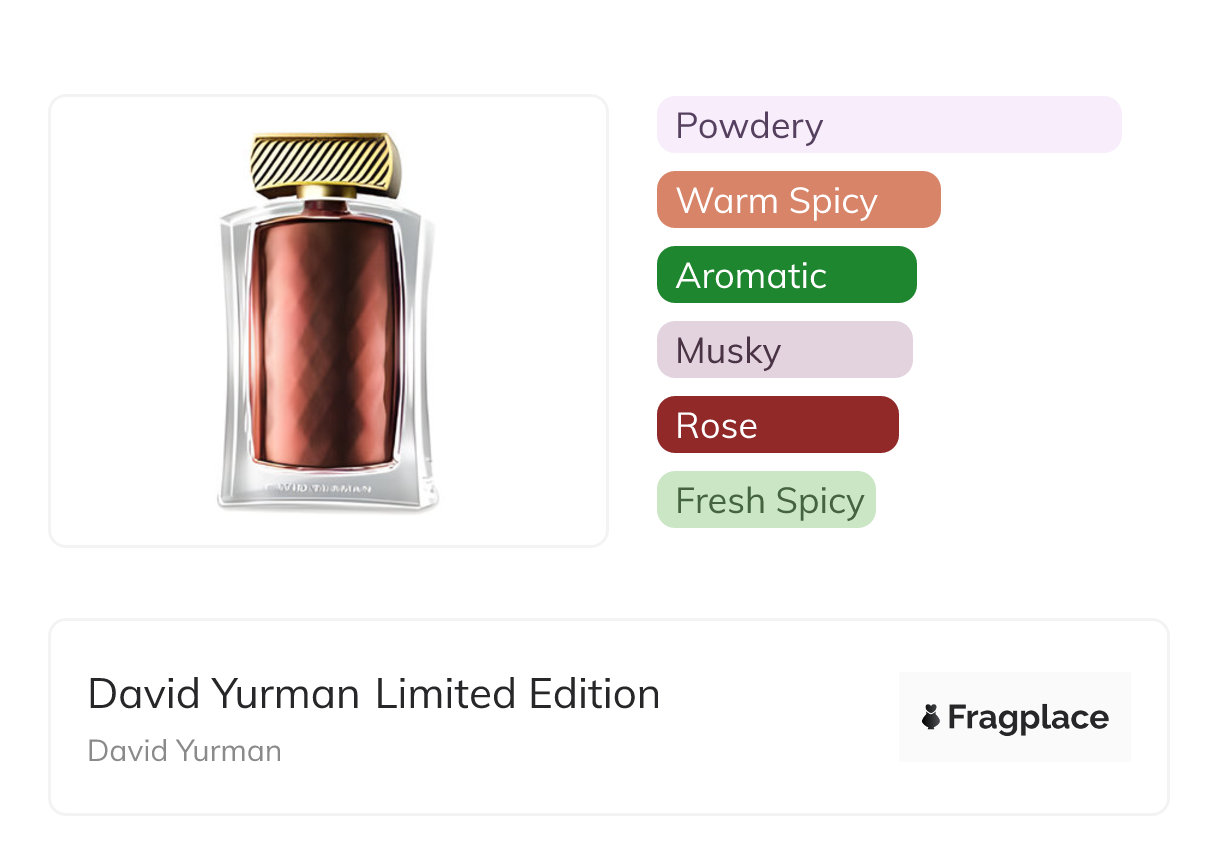Image resolution: width=1218 pixels, height=864 pixels.
Task: Choose the green Aromatic accord bar
Action: pos(786,275)
